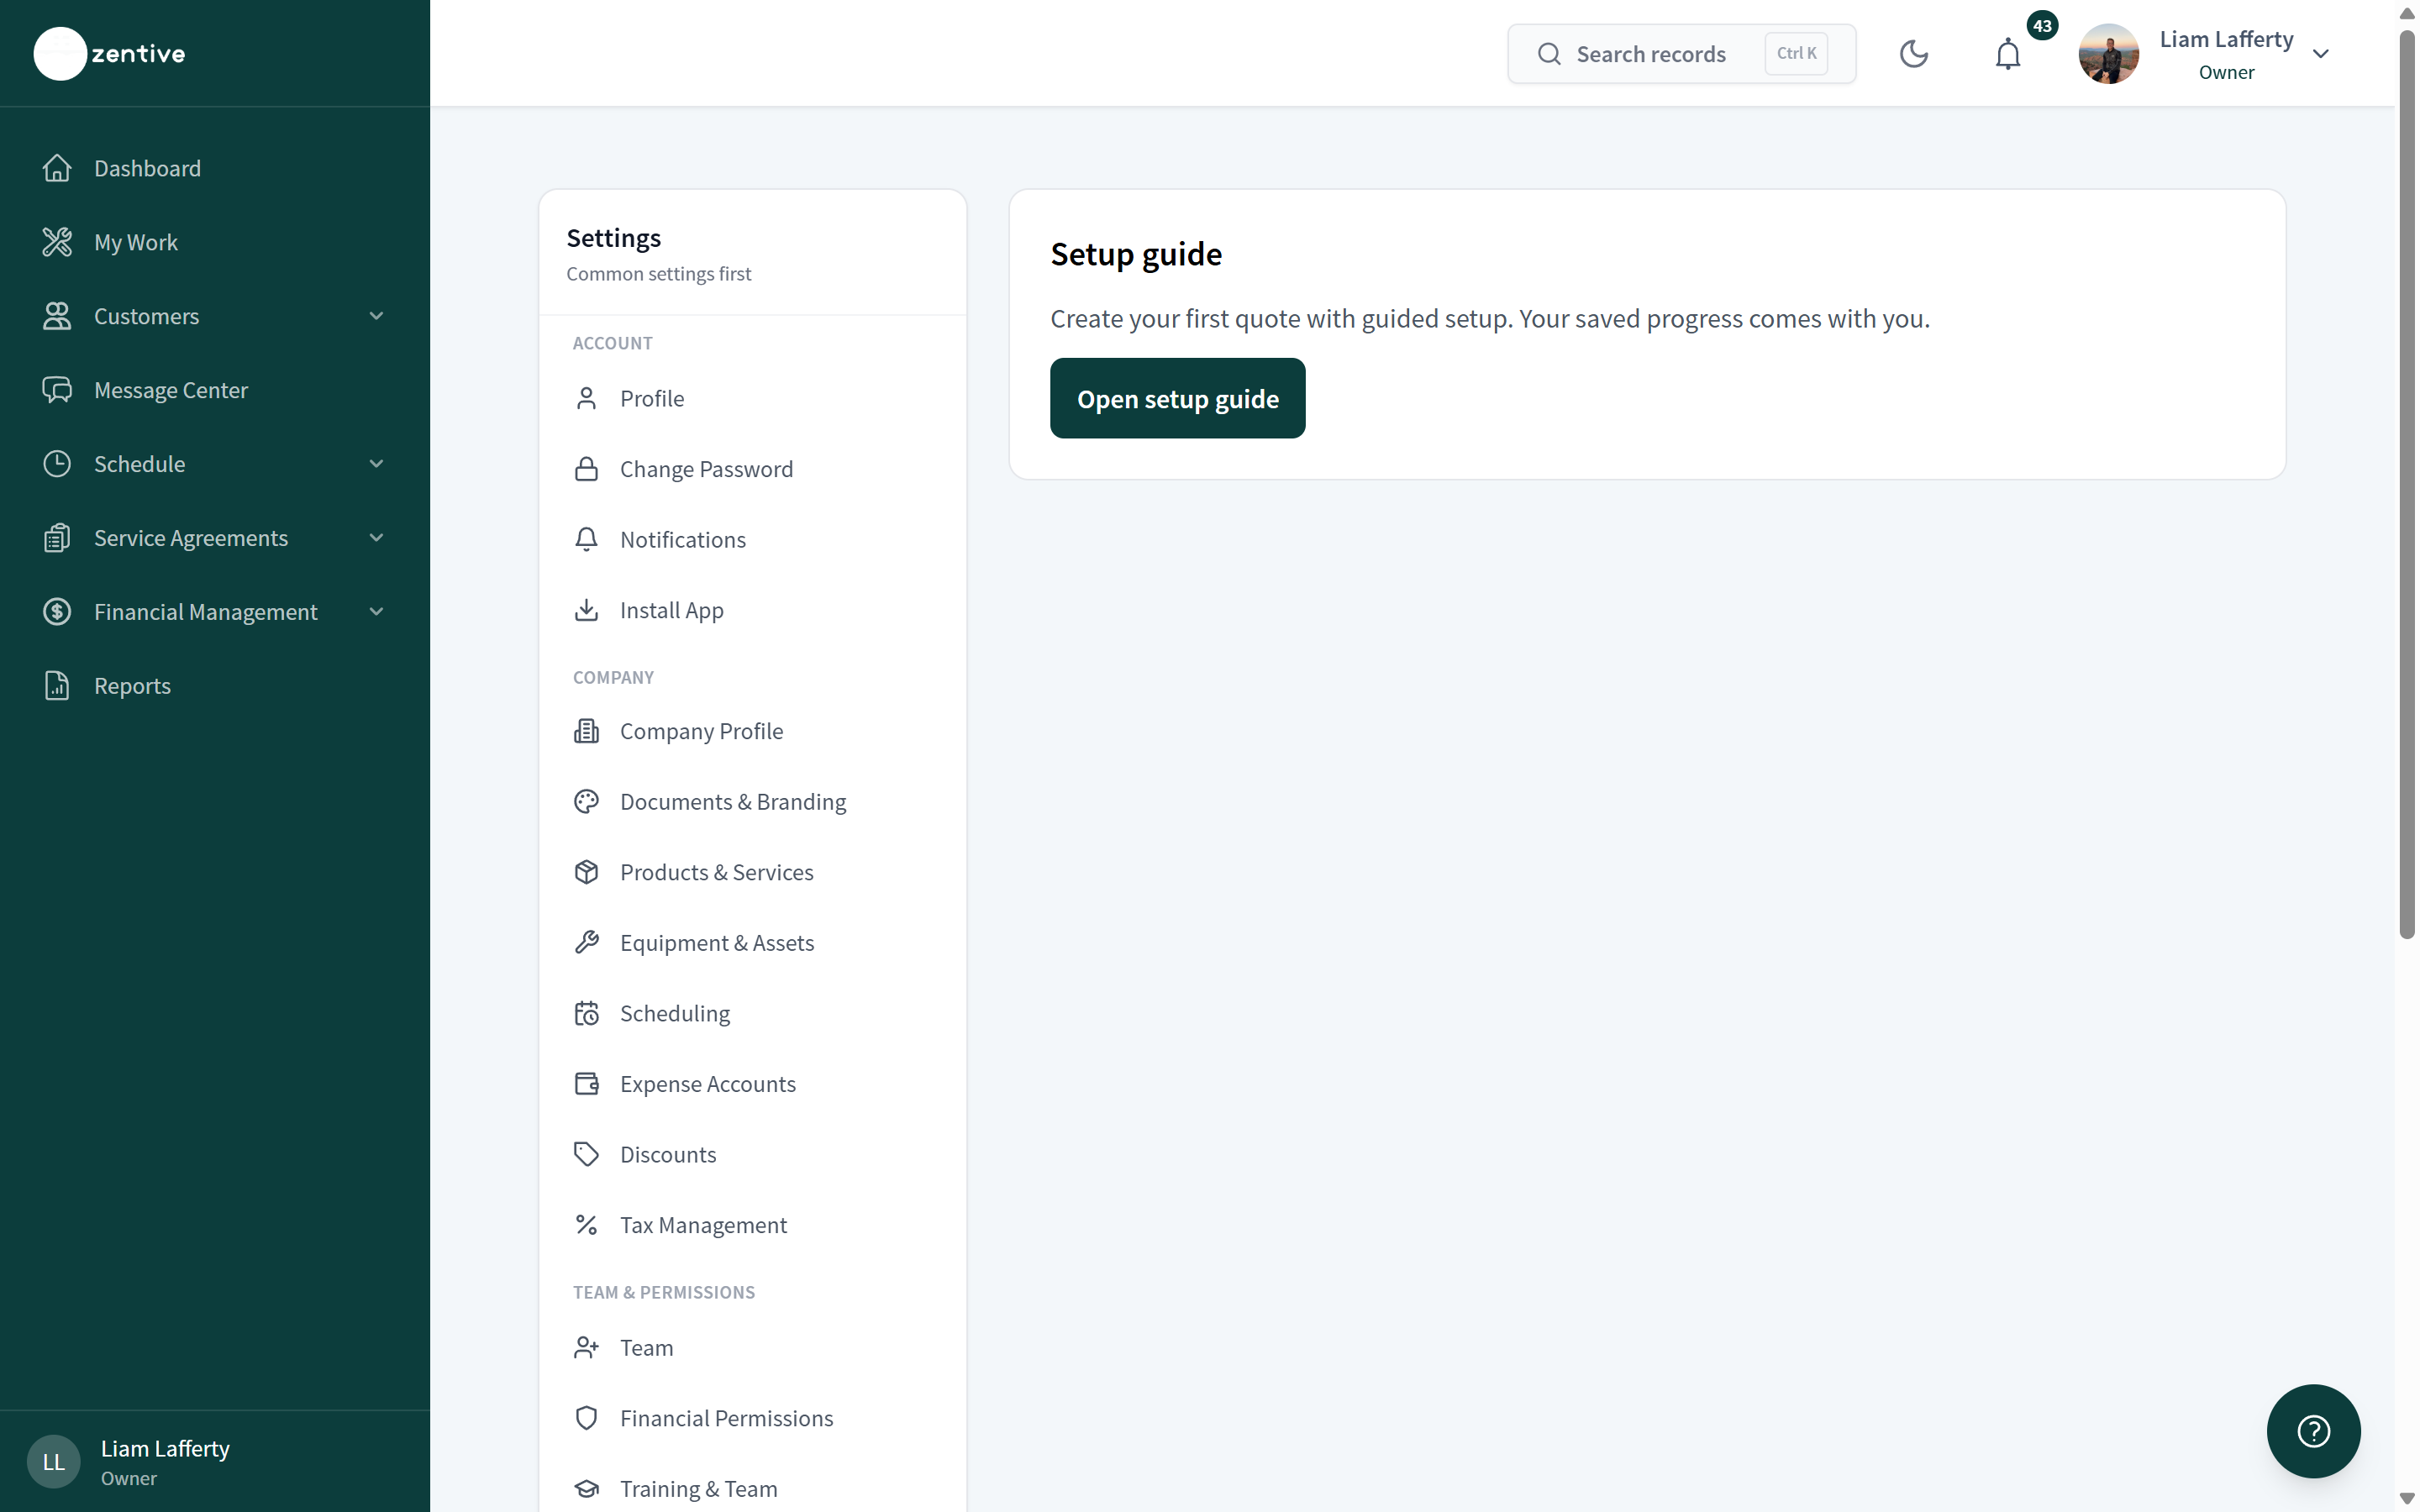
Task: Click the Service Agreements clipboard icon
Action: coord(57,538)
